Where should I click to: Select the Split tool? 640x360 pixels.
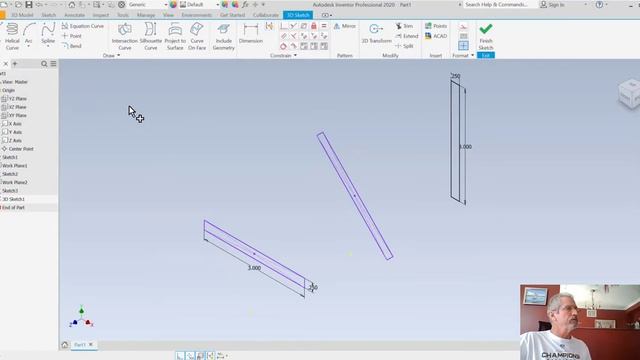pyautogui.click(x=404, y=46)
